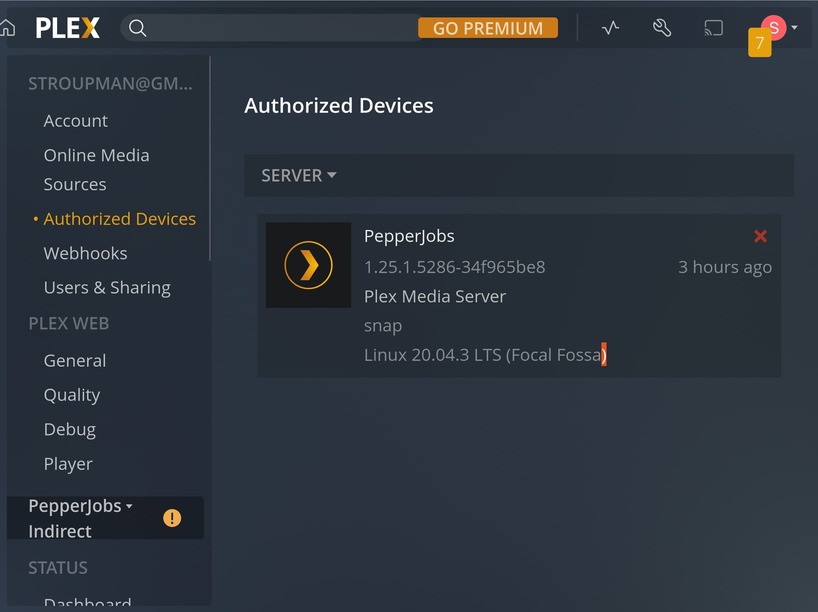This screenshot has width=818, height=612.
Task: Go to Users & Sharing
Action: pyautogui.click(x=107, y=288)
